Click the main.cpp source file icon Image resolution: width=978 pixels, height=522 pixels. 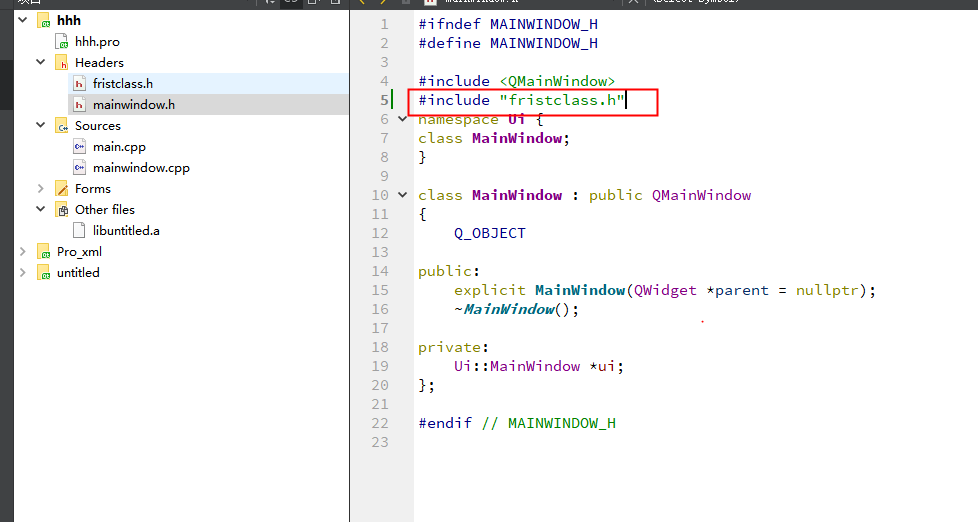pos(79,147)
